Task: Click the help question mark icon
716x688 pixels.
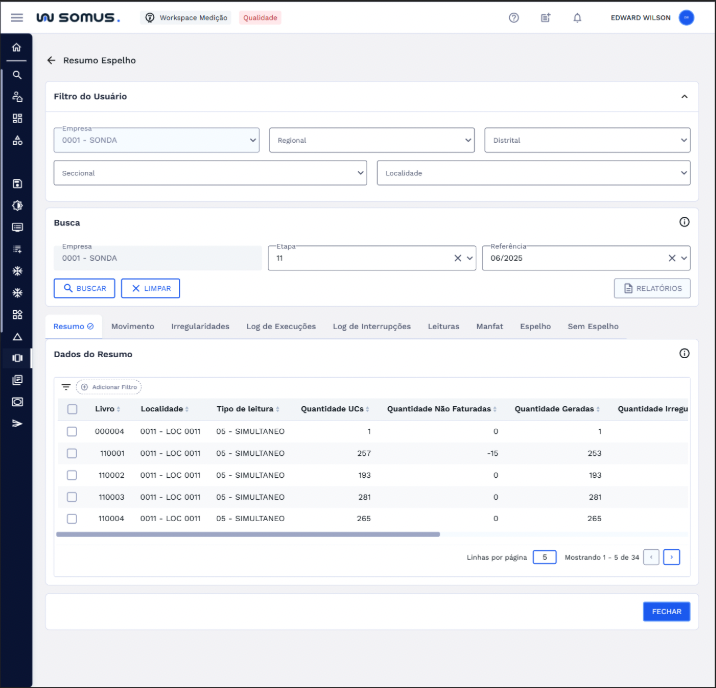Action: (x=514, y=18)
